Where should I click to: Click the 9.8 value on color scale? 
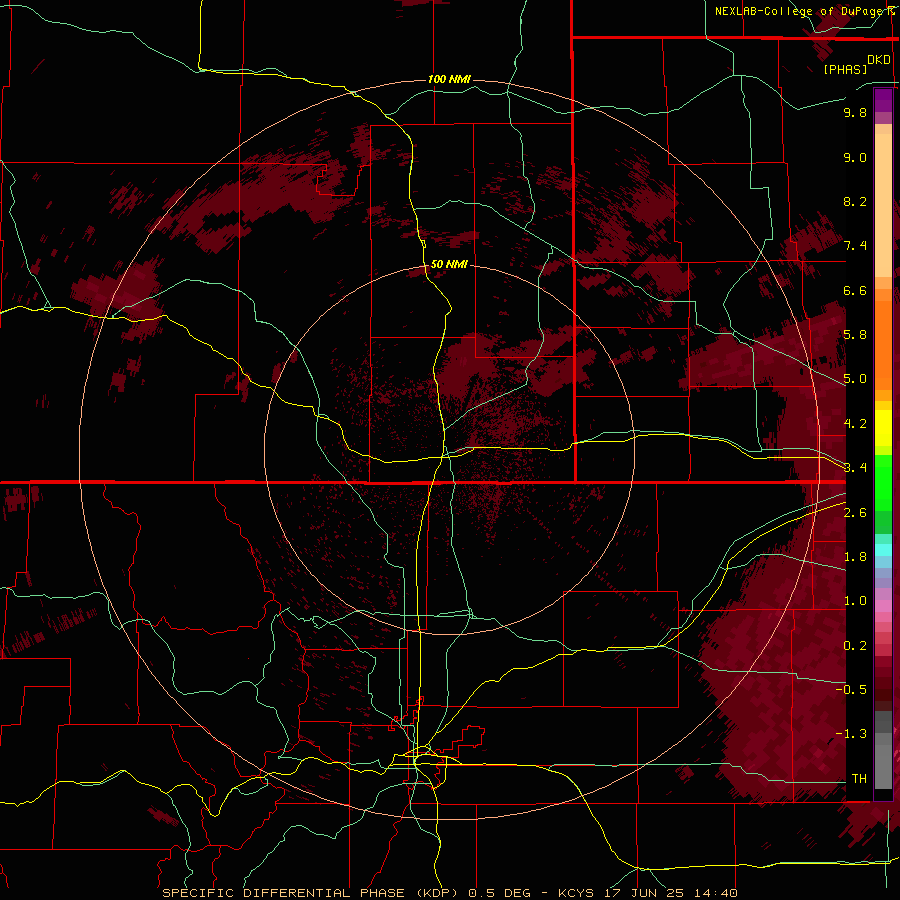(x=855, y=112)
